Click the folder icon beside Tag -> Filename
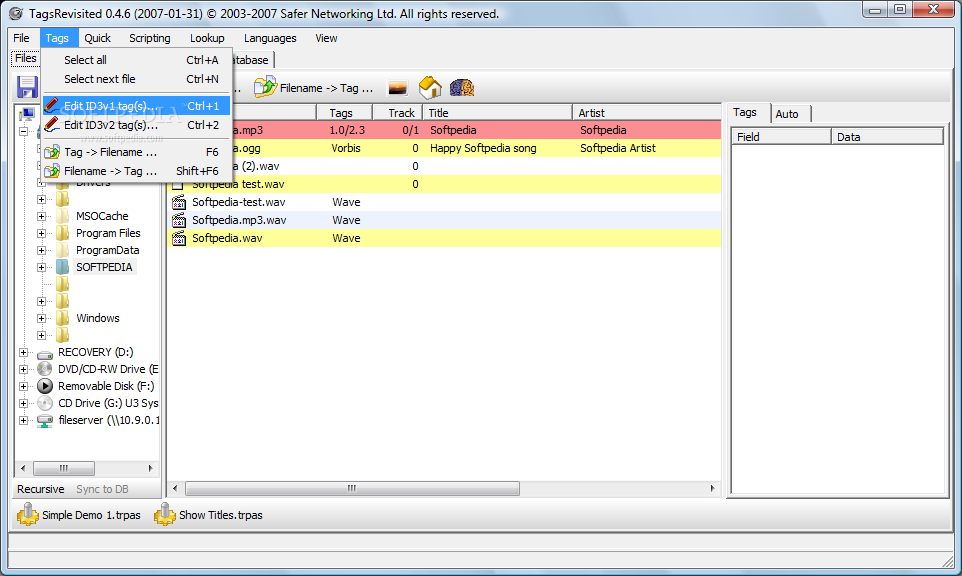 52,152
